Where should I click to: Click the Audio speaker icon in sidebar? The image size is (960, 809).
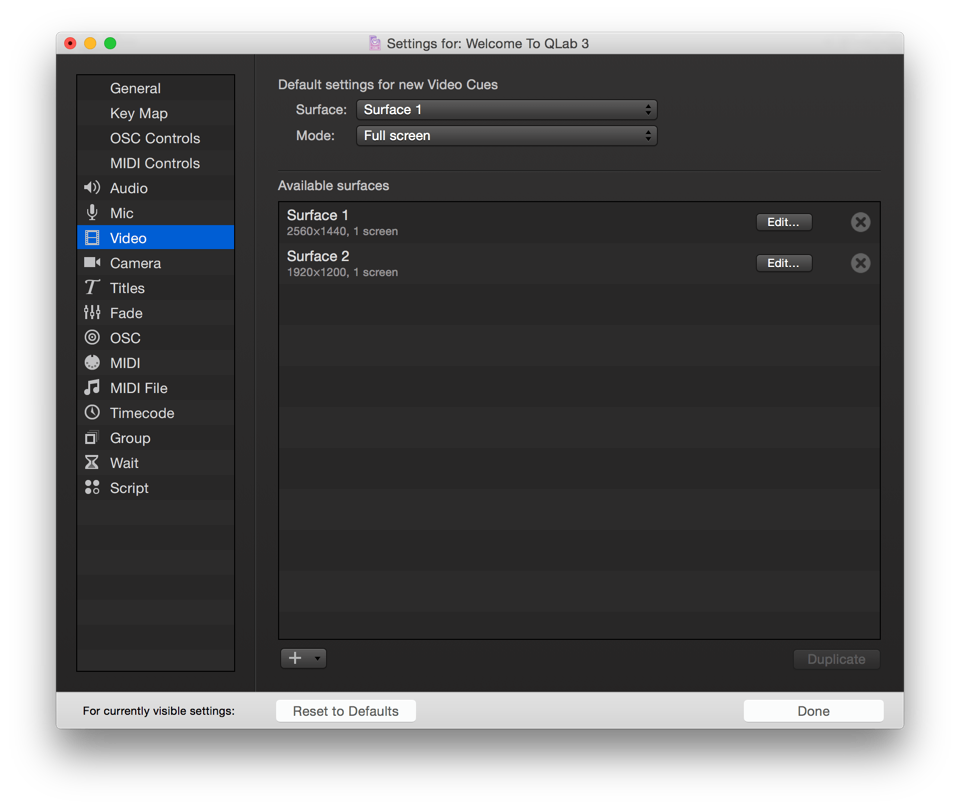pyautogui.click(x=92, y=188)
